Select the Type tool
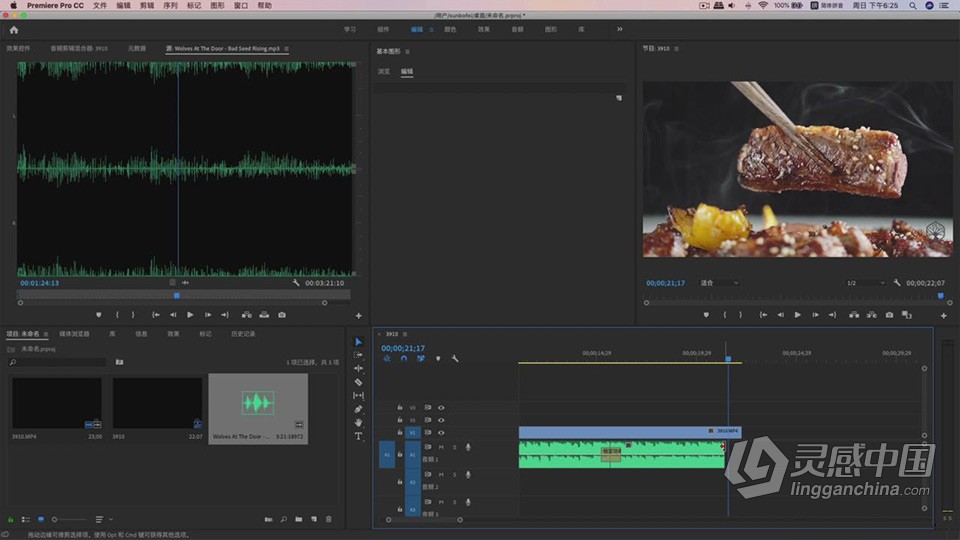 [358, 436]
